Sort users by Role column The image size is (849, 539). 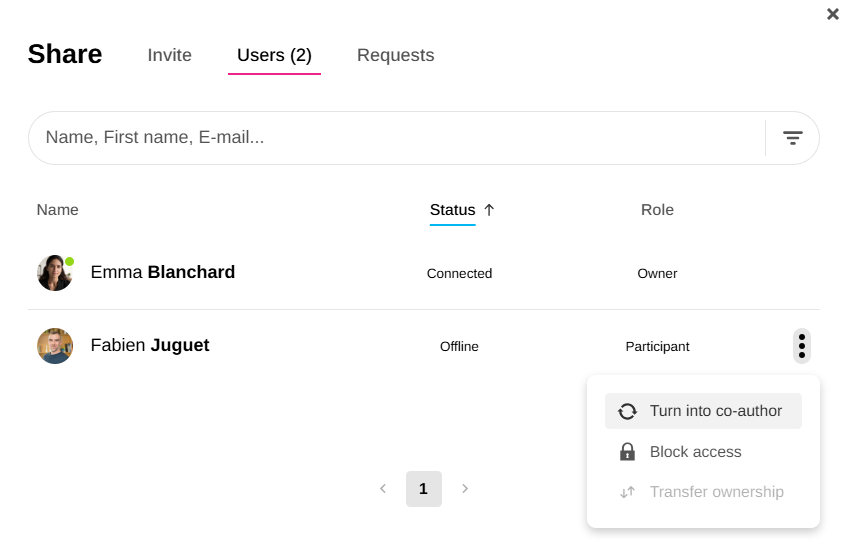(657, 210)
